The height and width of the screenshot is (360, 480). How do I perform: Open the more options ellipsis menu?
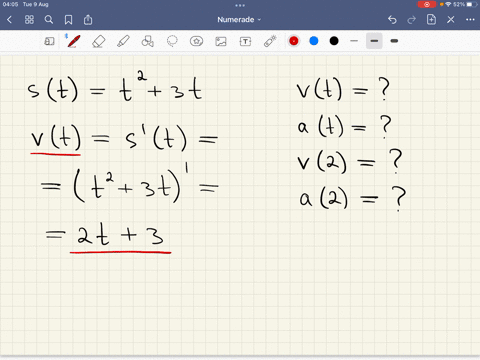click(x=470, y=20)
